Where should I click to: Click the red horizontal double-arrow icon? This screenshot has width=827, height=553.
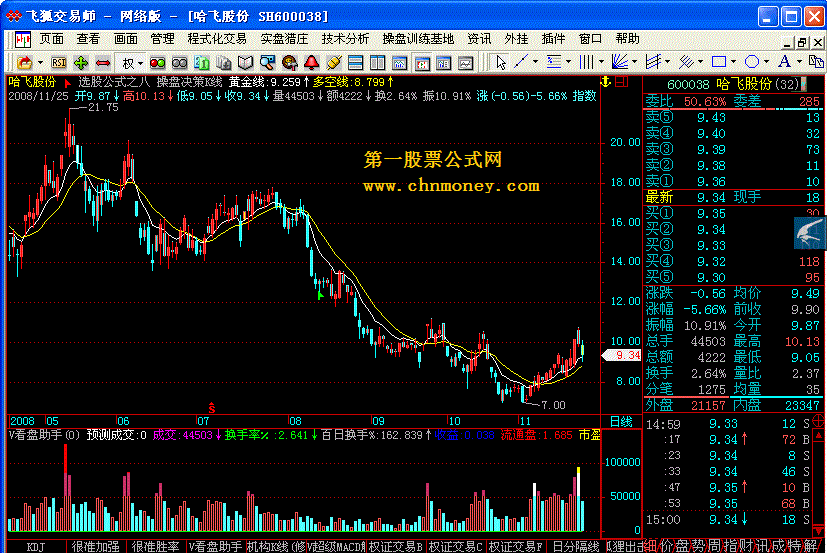(103, 63)
